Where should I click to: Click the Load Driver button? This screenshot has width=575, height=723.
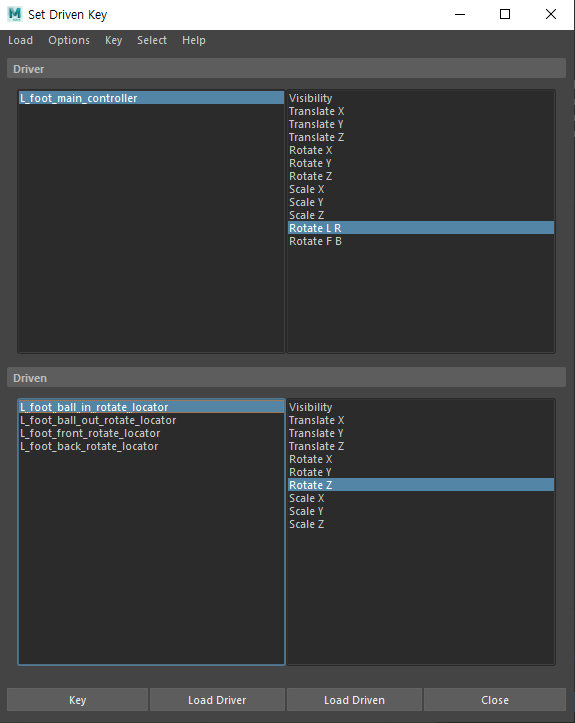coord(217,700)
